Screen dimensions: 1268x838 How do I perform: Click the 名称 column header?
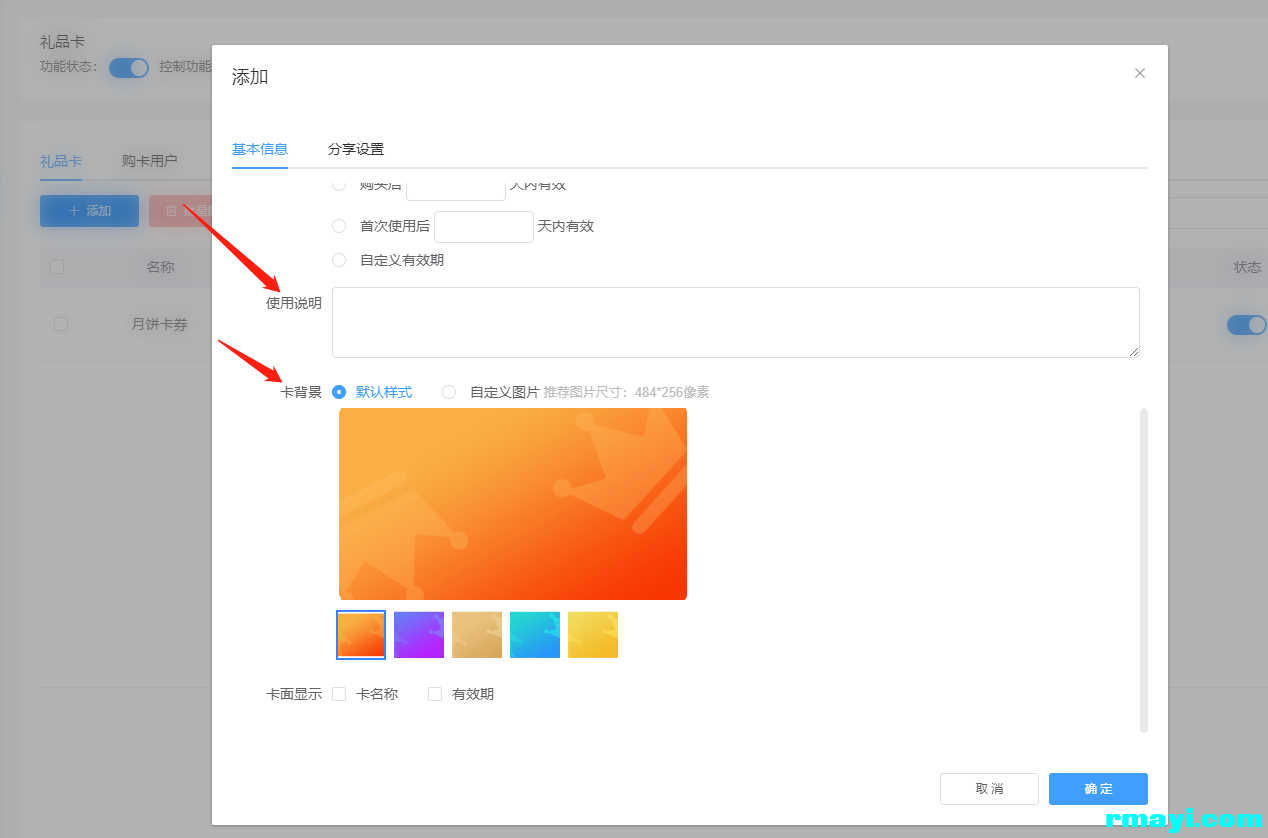point(160,267)
